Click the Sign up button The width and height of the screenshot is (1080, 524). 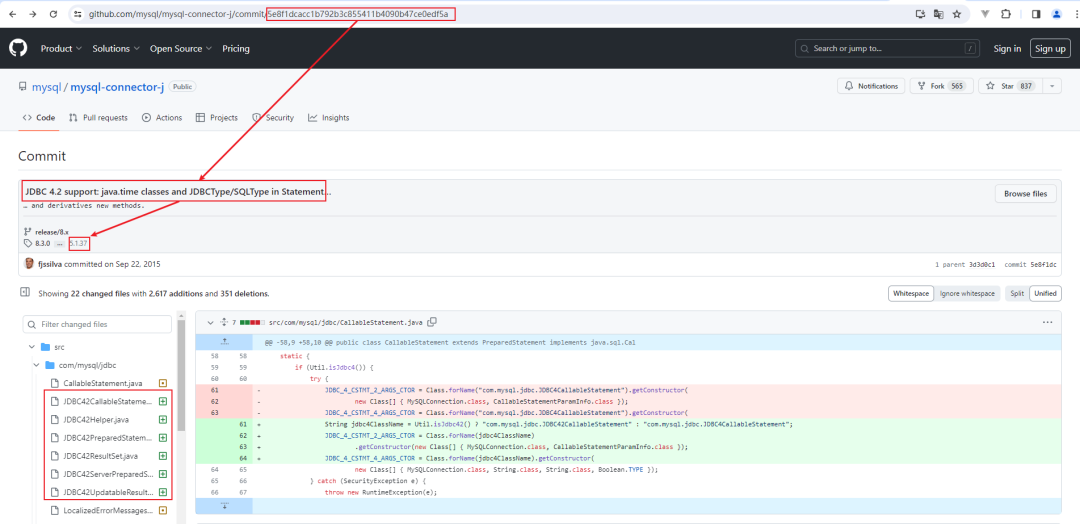click(1050, 48)
